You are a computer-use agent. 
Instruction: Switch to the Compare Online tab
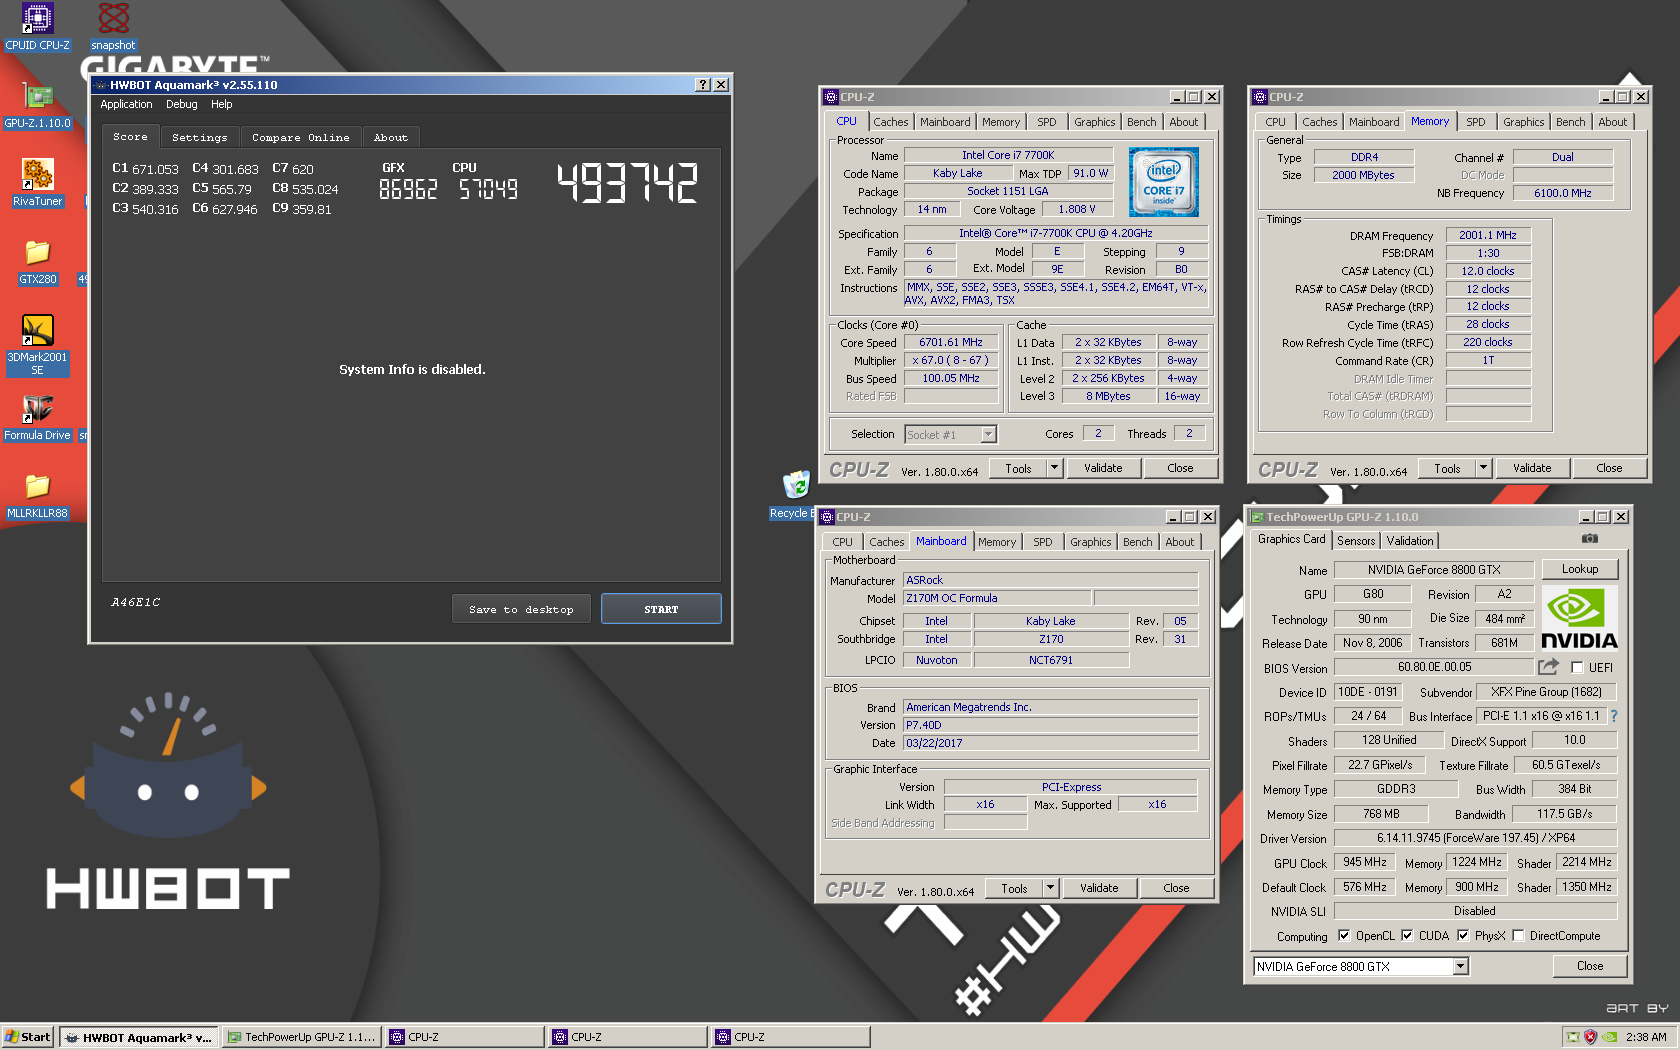[x=301, y=138]
